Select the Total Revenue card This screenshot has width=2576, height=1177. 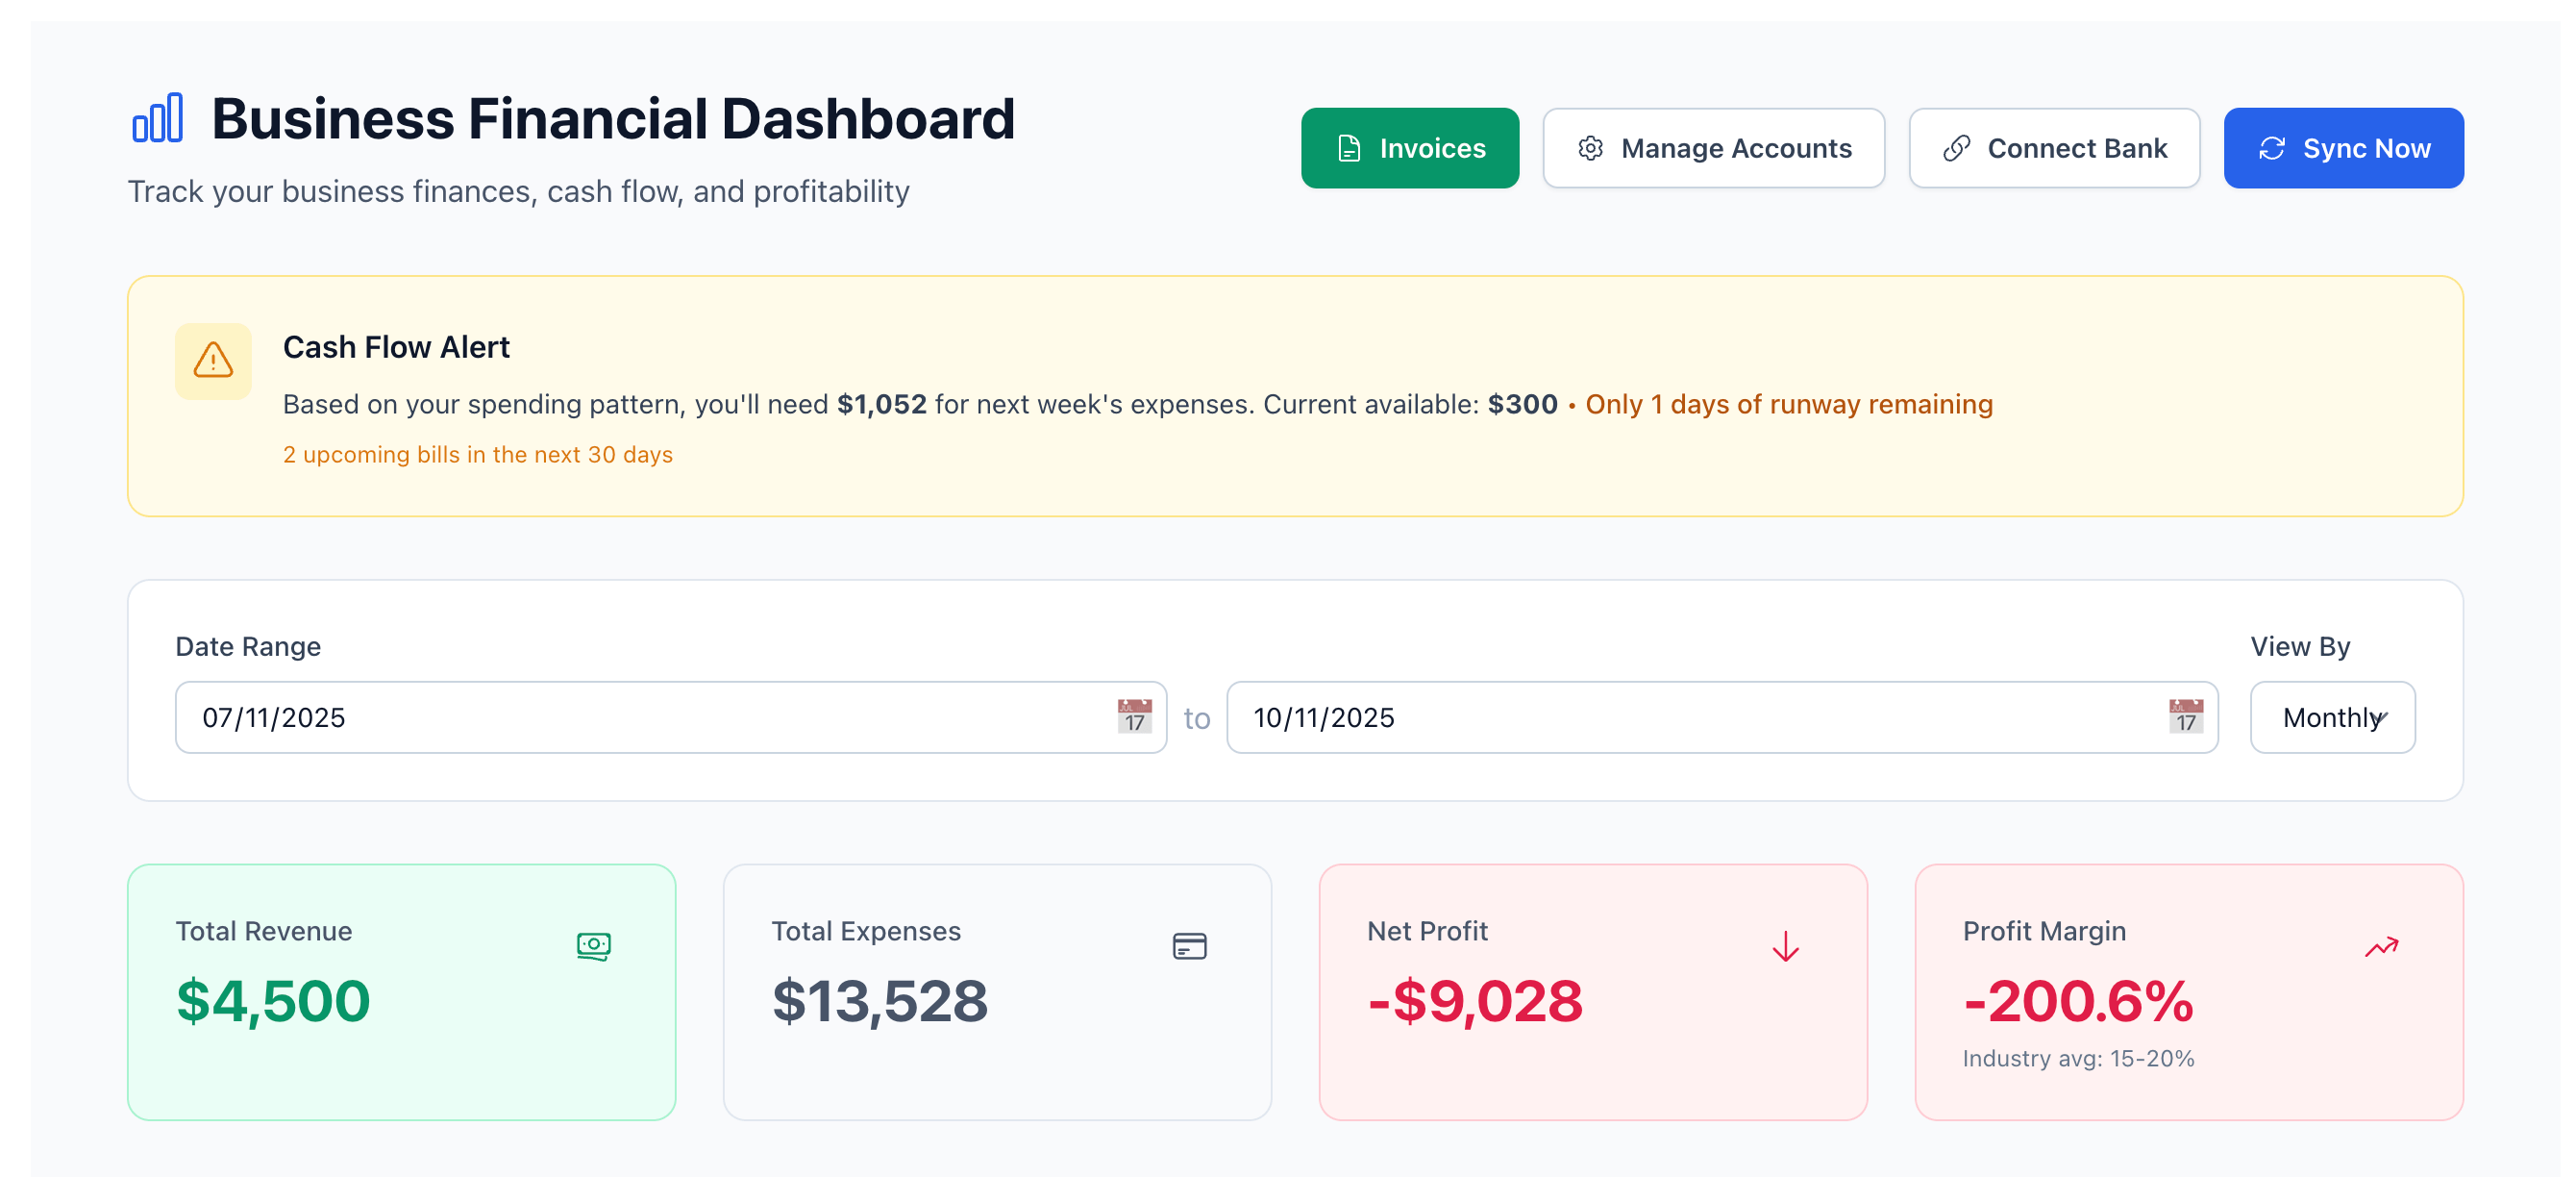coord(401,1060)
